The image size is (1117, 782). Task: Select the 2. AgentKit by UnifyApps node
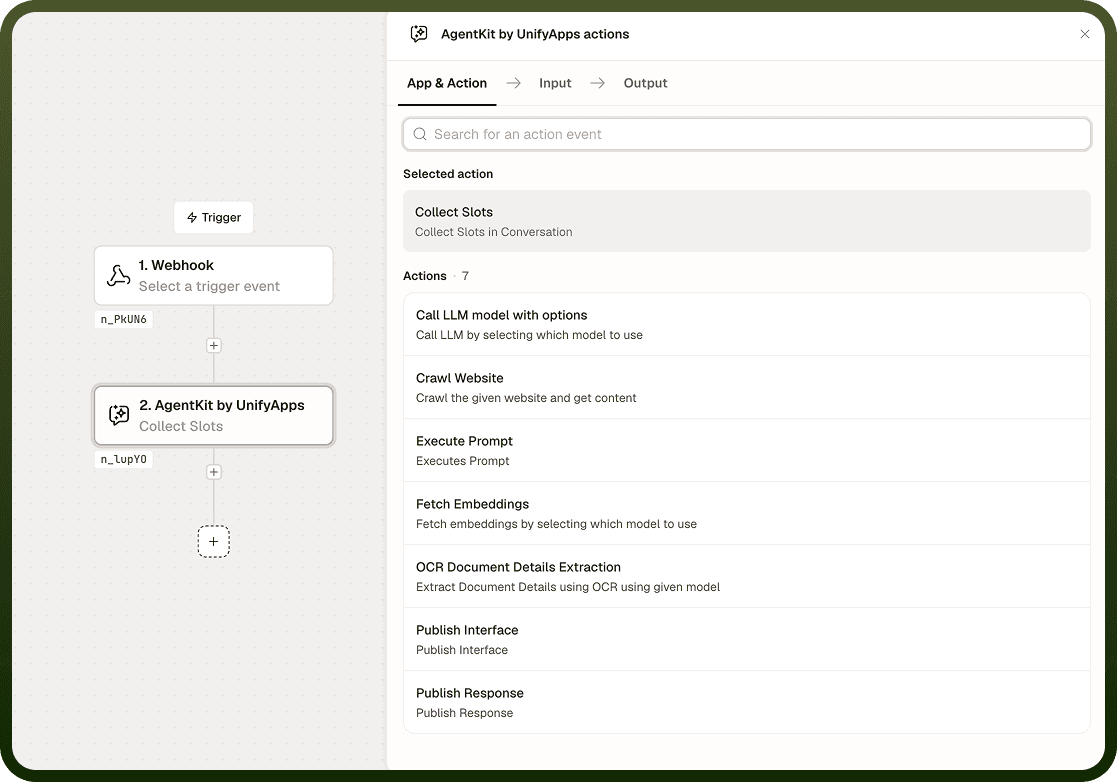click(x=214, y=415)
